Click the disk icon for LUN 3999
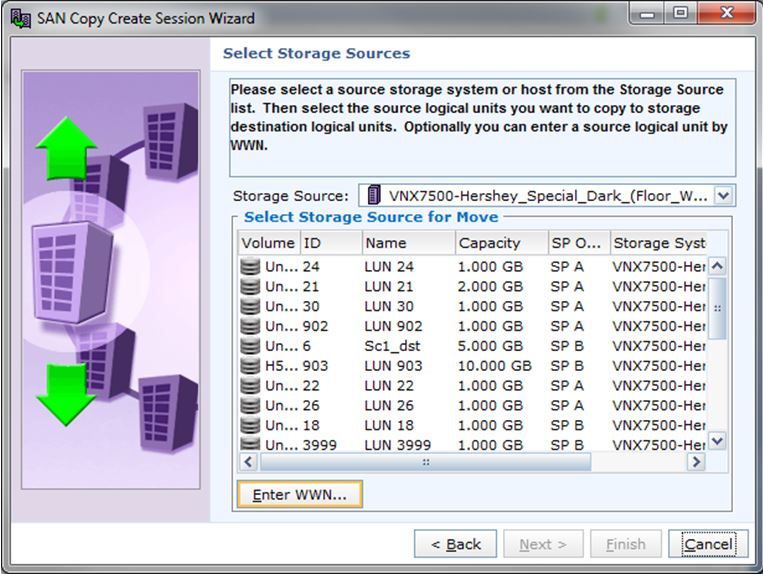This screenshot has height=576, width=763. 251,444
